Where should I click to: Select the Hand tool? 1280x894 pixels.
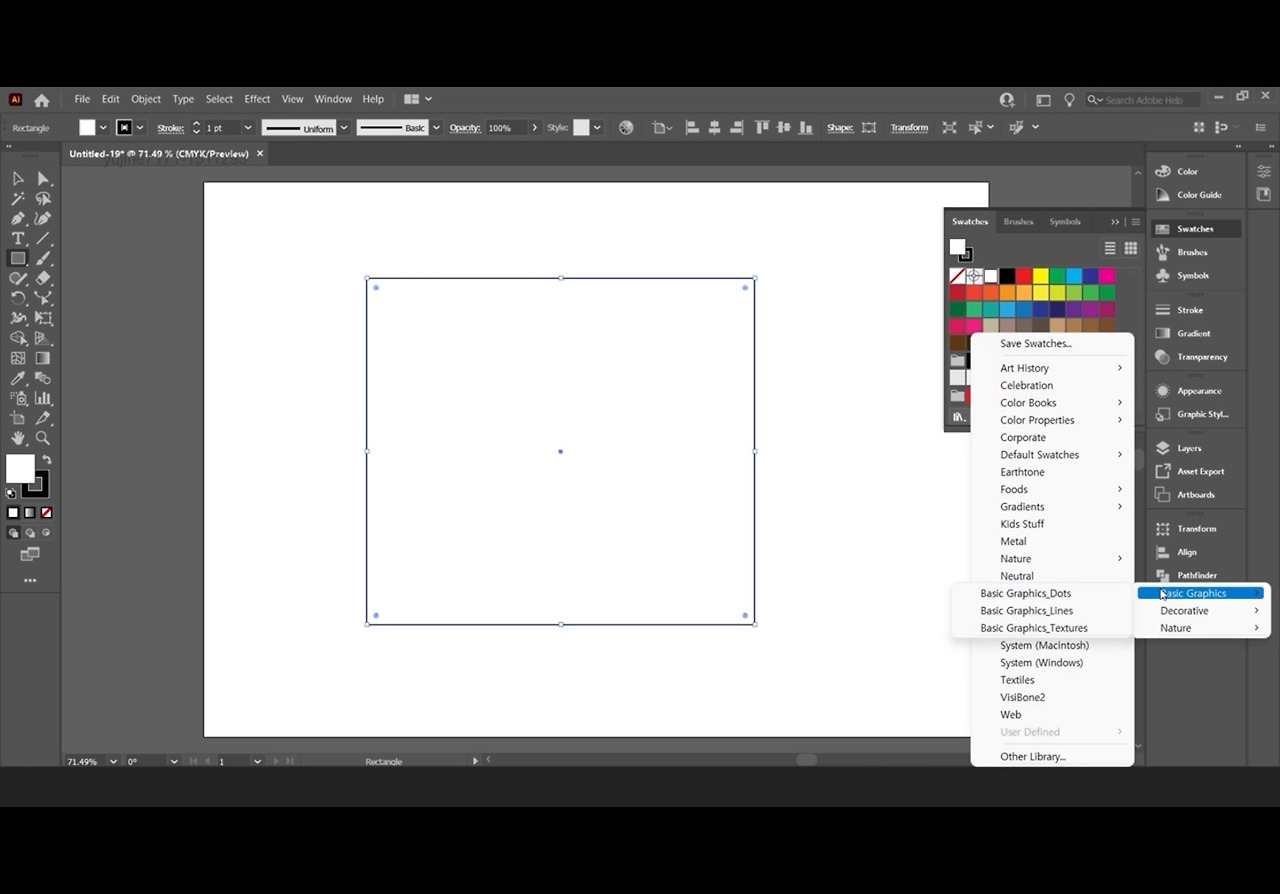point(18,439)
